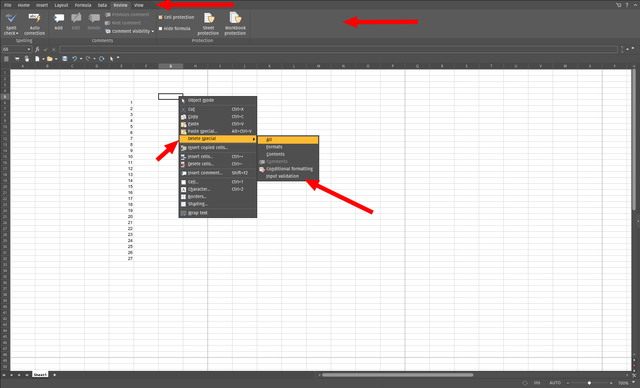640x388 pixels.
Task: Click the mouse pointer icon in quick toolbar
Action: [x=111, y=59]
